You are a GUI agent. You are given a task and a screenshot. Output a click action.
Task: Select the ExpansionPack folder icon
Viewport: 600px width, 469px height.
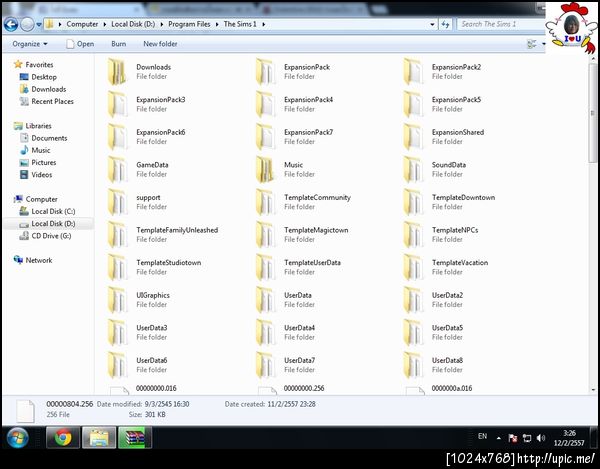click(265, 72)
